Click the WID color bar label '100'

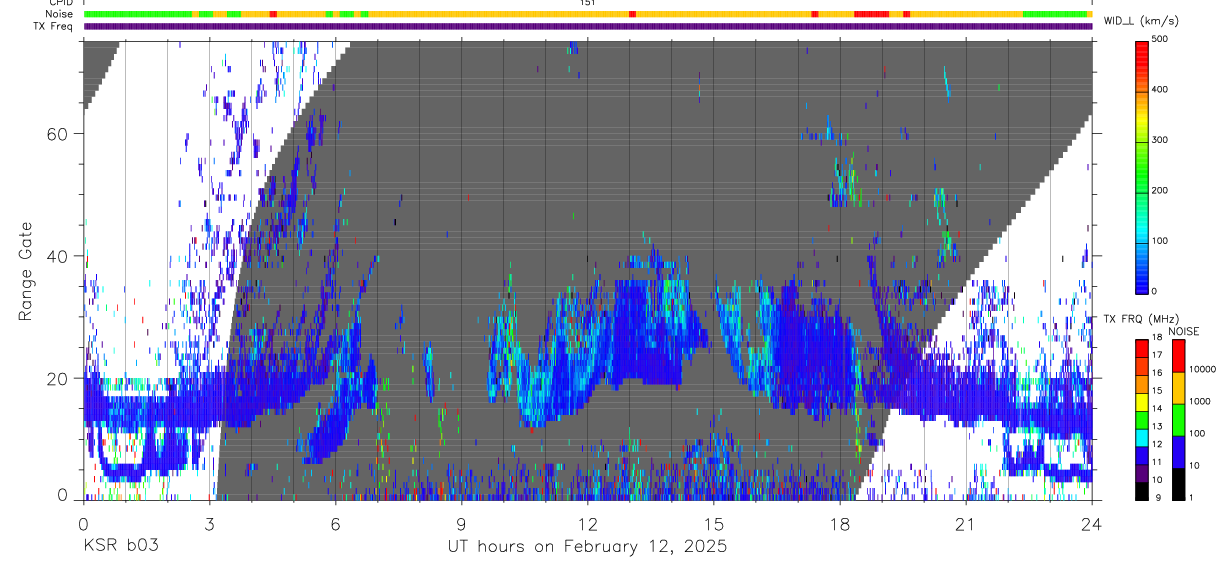[x=1158, y=241]
